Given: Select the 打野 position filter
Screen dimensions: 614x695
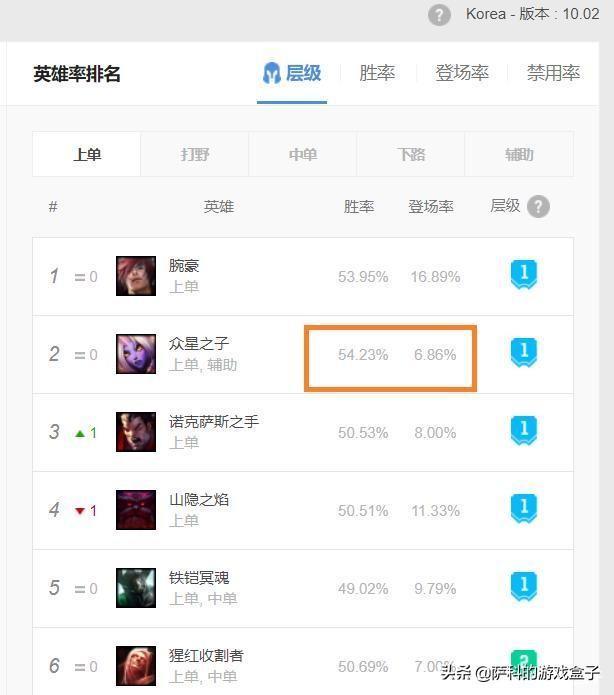Looking at the screenshot, I should [195, 155].
